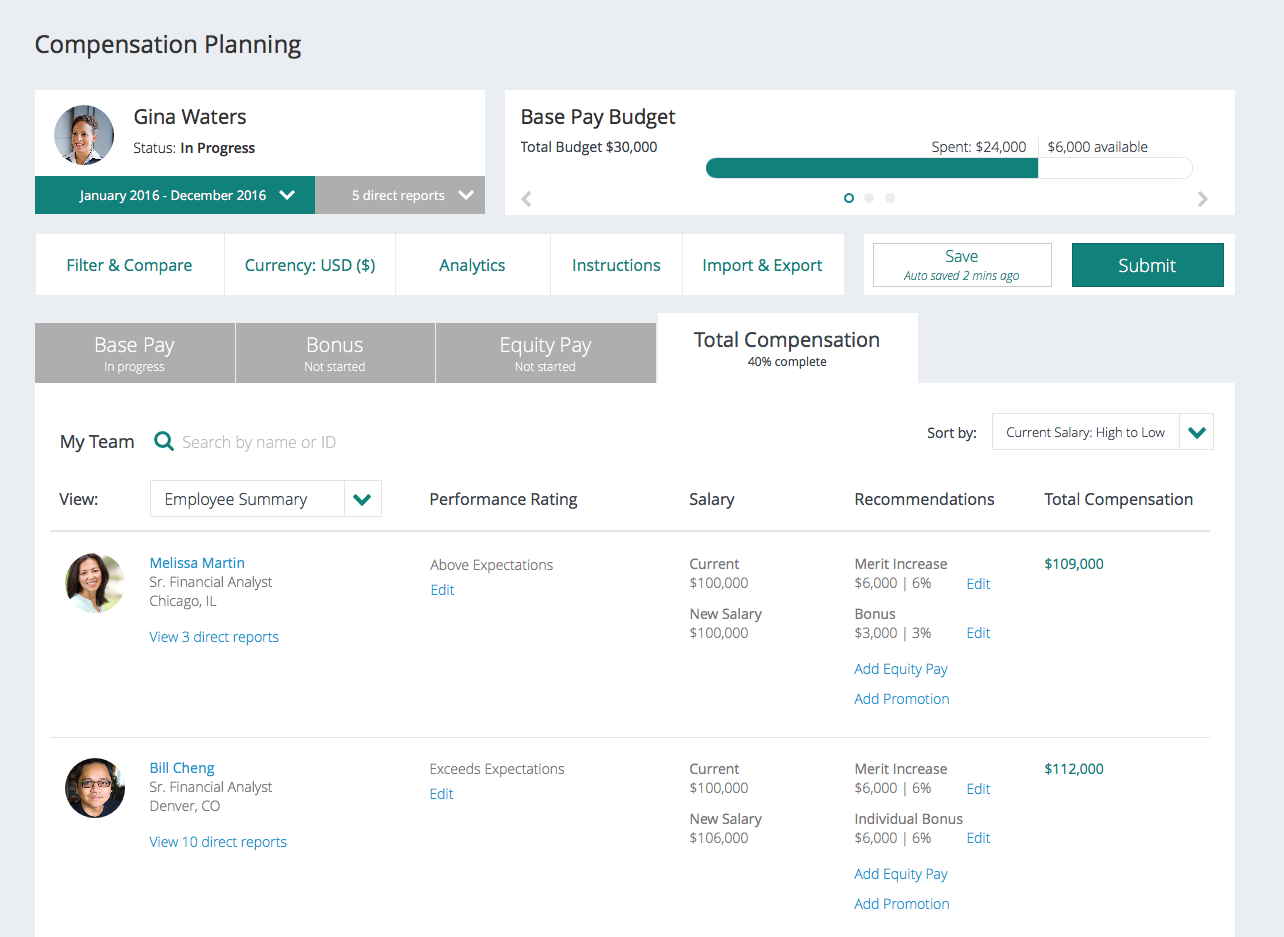
Task: Click the Search by name or ID field
Action: (x=259, y=442)
